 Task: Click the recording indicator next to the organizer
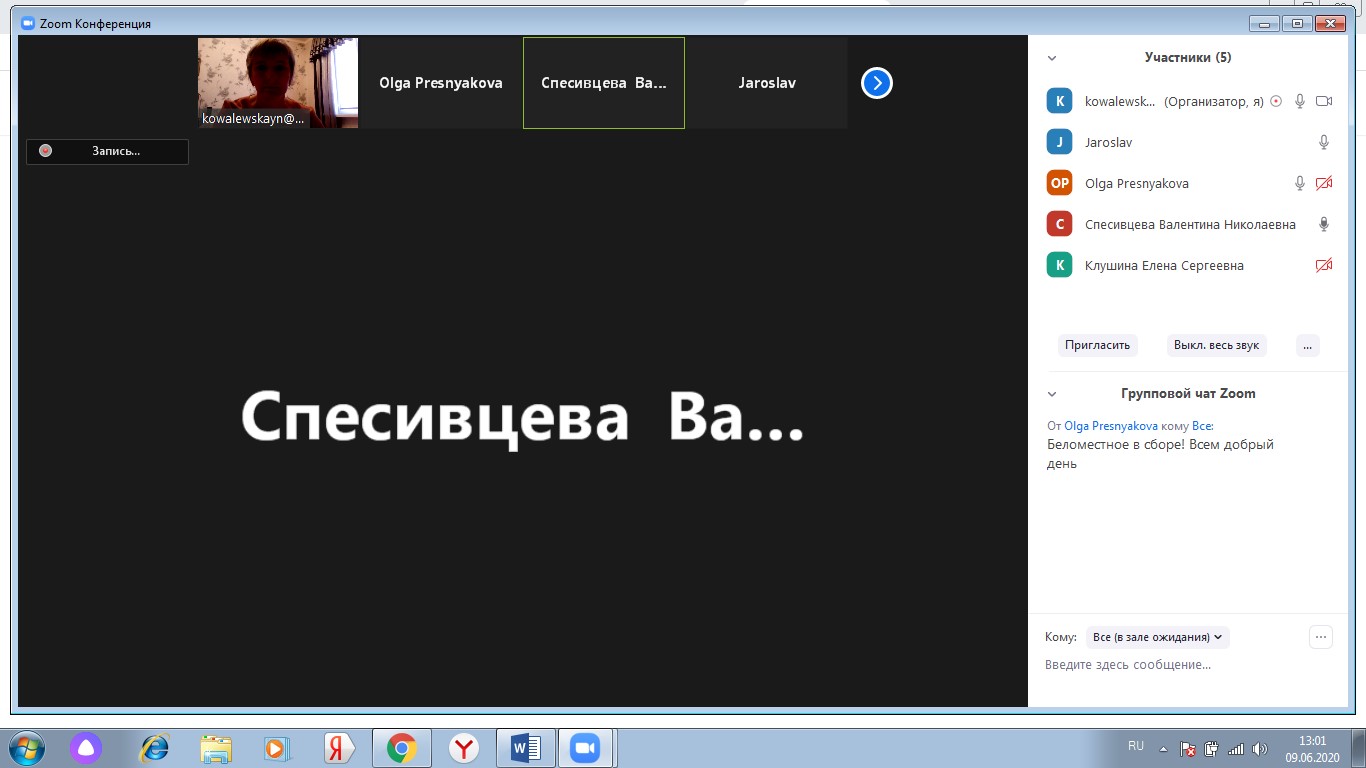(x=1276, y=100)
